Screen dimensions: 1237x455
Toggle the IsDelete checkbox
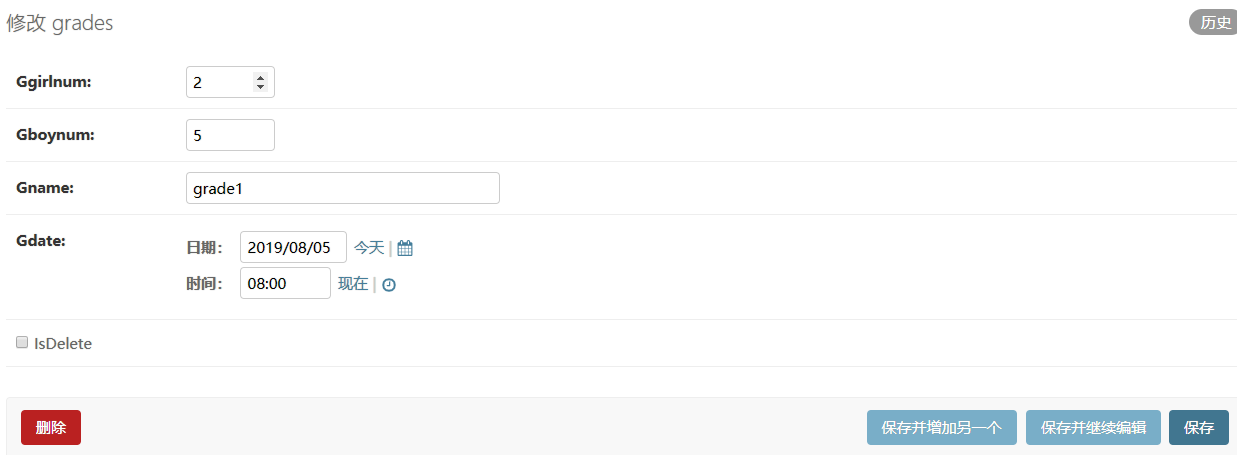point(22,342)
